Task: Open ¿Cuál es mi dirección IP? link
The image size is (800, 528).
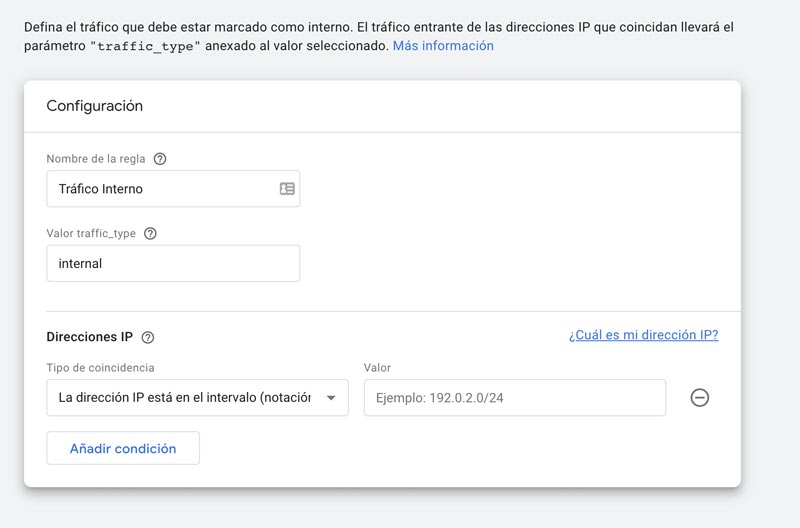Action: pos(643,335)
